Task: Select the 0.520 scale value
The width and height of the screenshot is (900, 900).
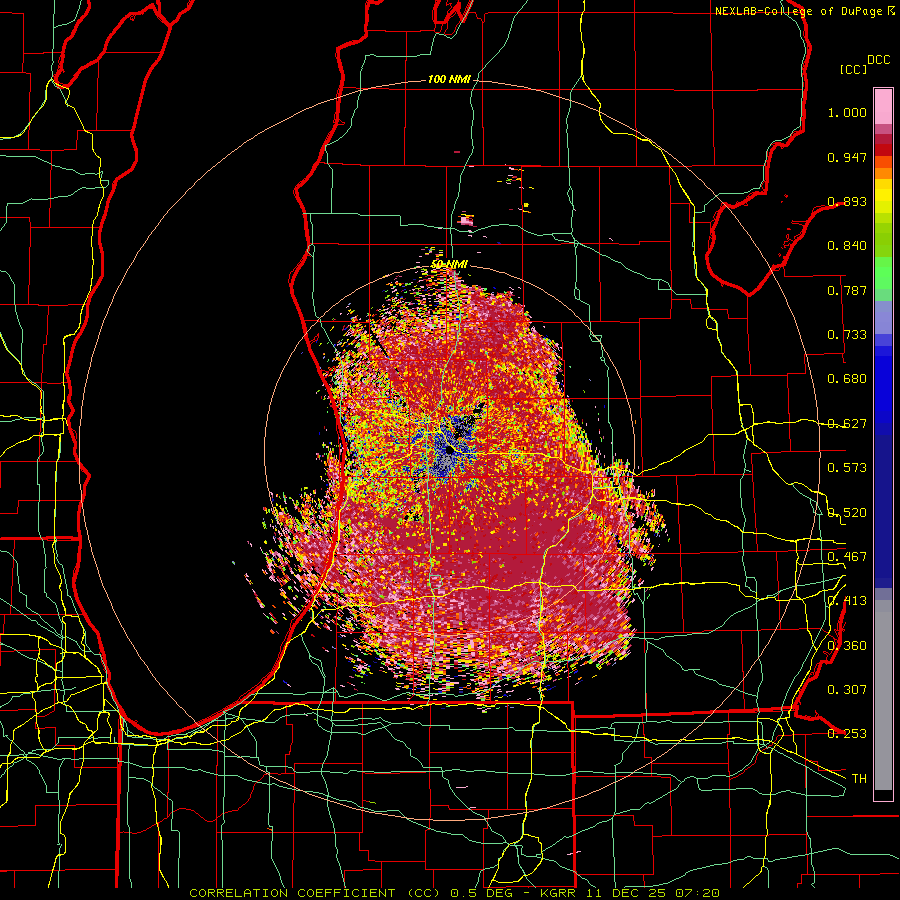Action: 847,513
